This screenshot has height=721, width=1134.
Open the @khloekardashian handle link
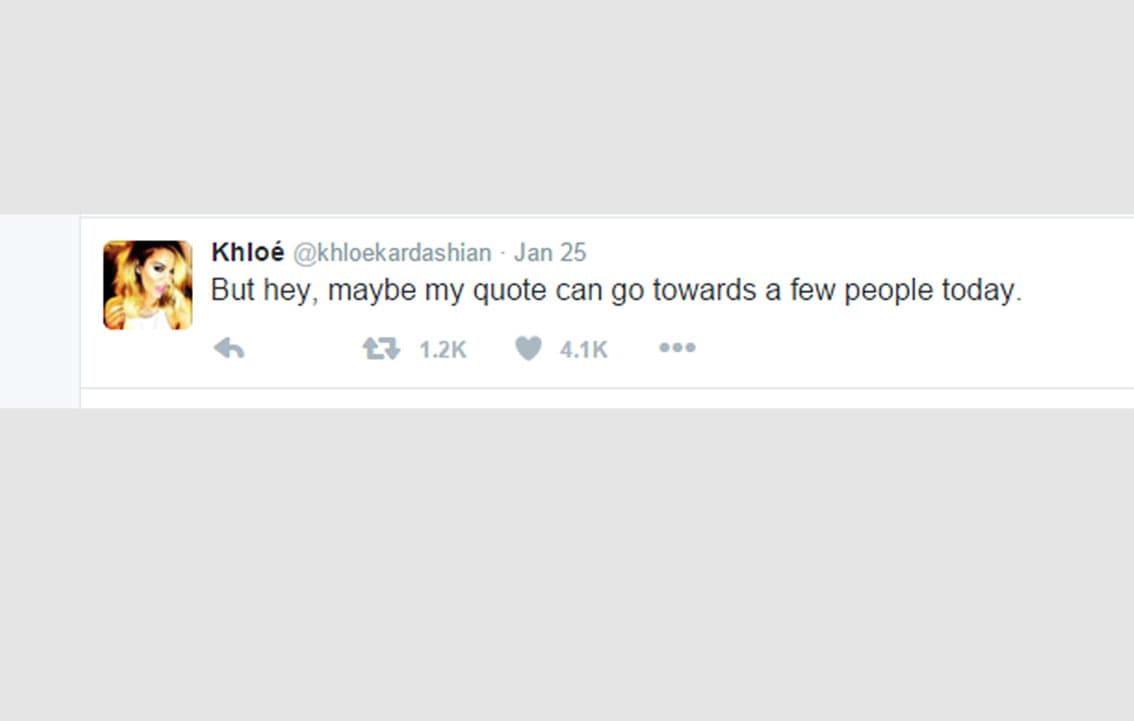(x=392, y=253)
